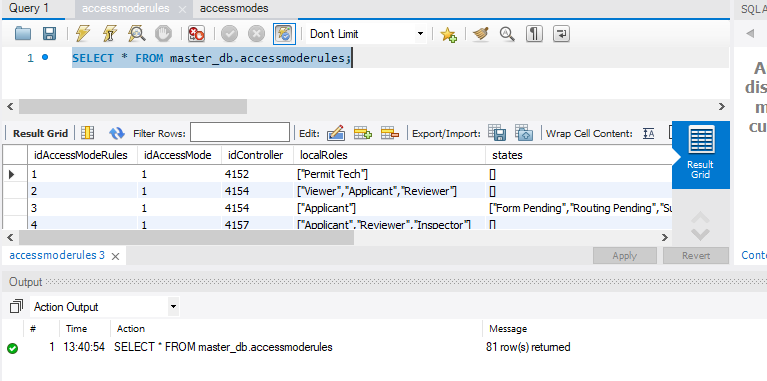This screenshot has width=767, height=381.
Task: Click the horizontal scrollbar of the SQL editor
Action: [x=133, y=106]
